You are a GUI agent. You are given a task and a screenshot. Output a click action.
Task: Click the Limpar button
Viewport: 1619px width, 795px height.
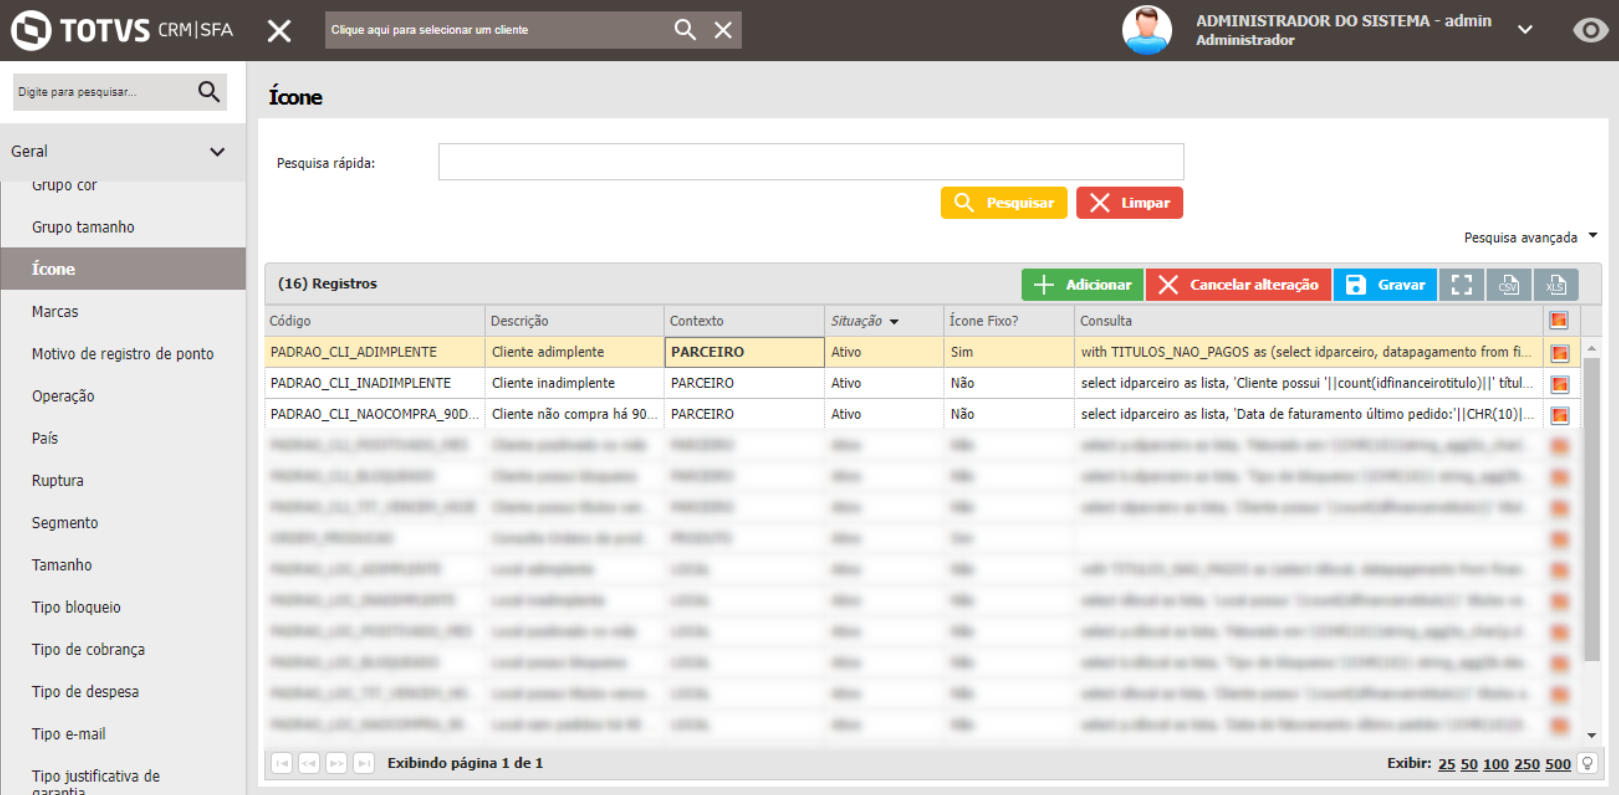[x=1130, y=203]
